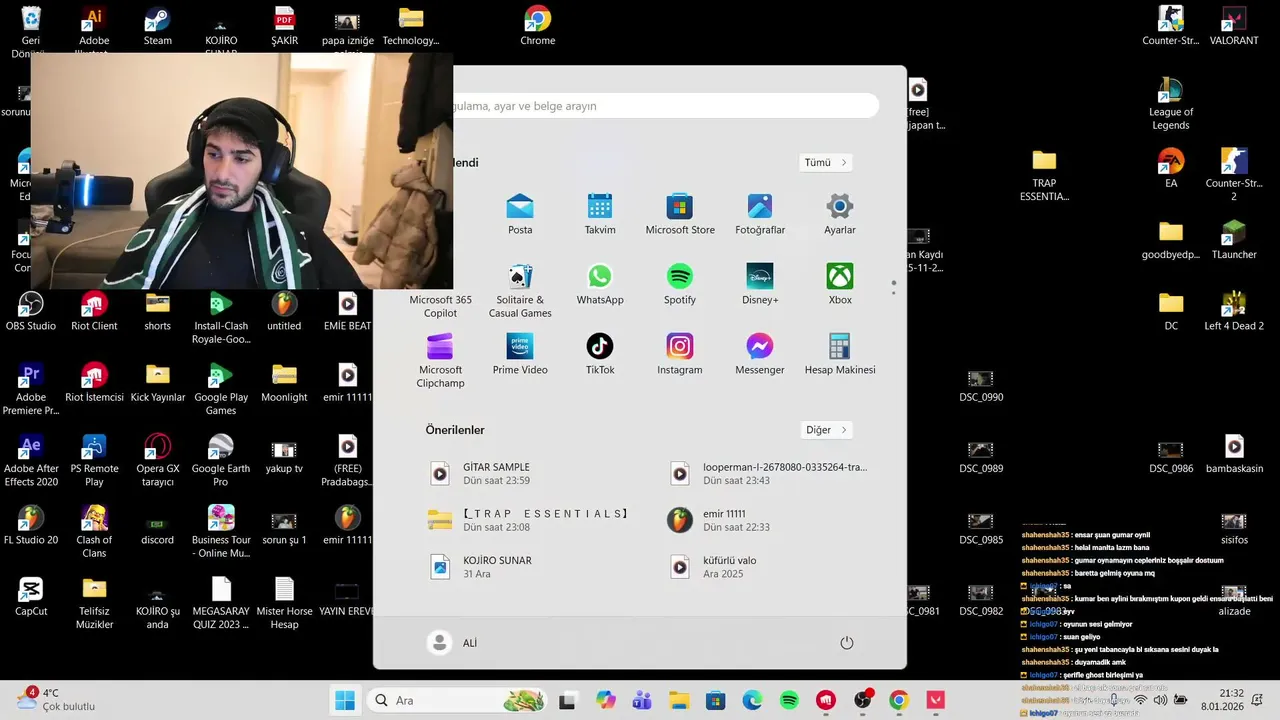Open weather widget showing 4°C
Viewport: 1280px width, 720px height.
[57, 700]
